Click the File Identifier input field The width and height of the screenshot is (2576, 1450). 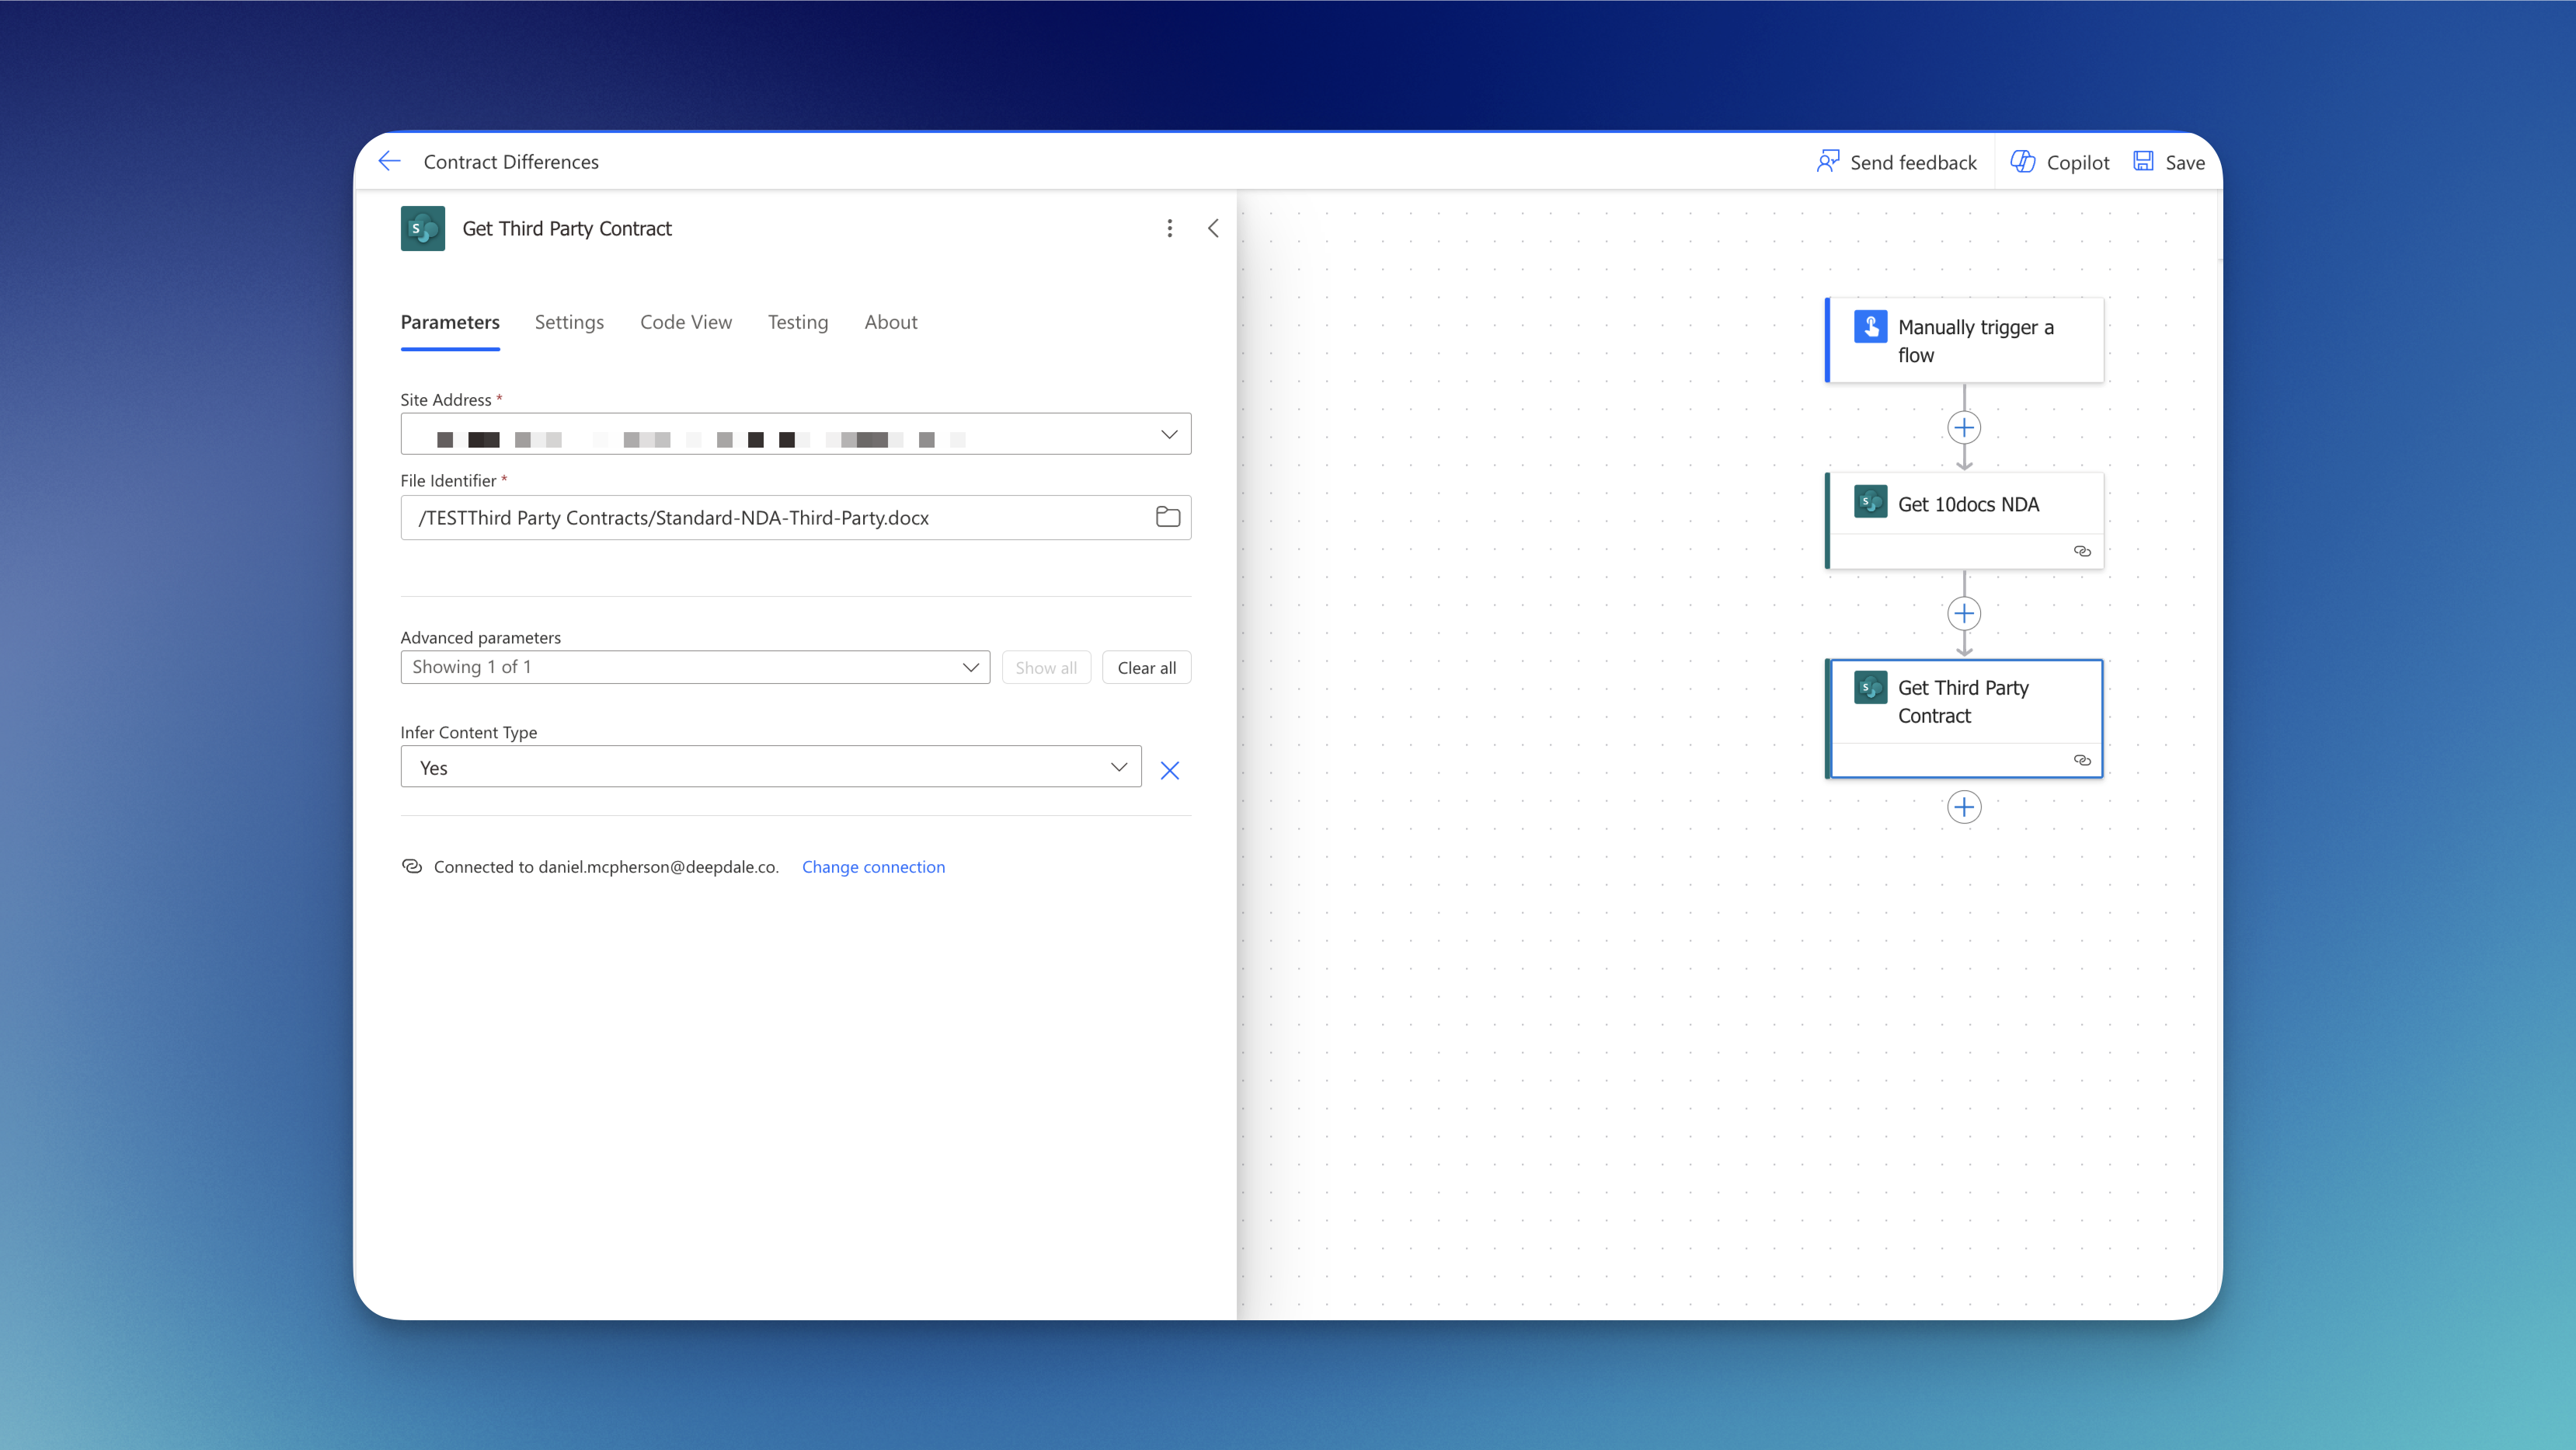click(770, 518)
